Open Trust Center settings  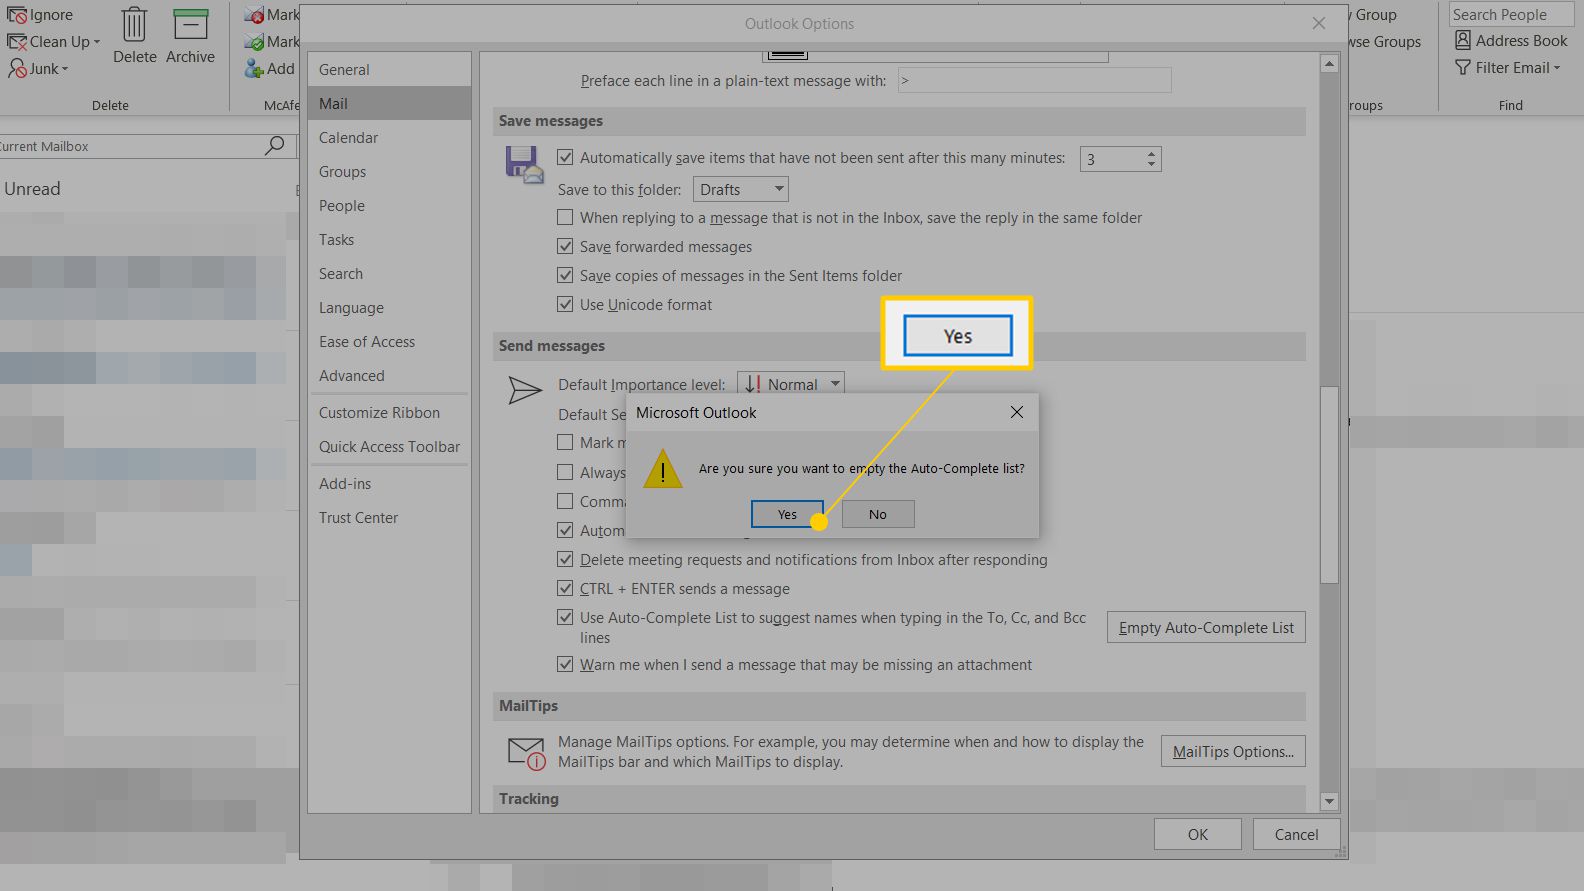tap(389, 518)
